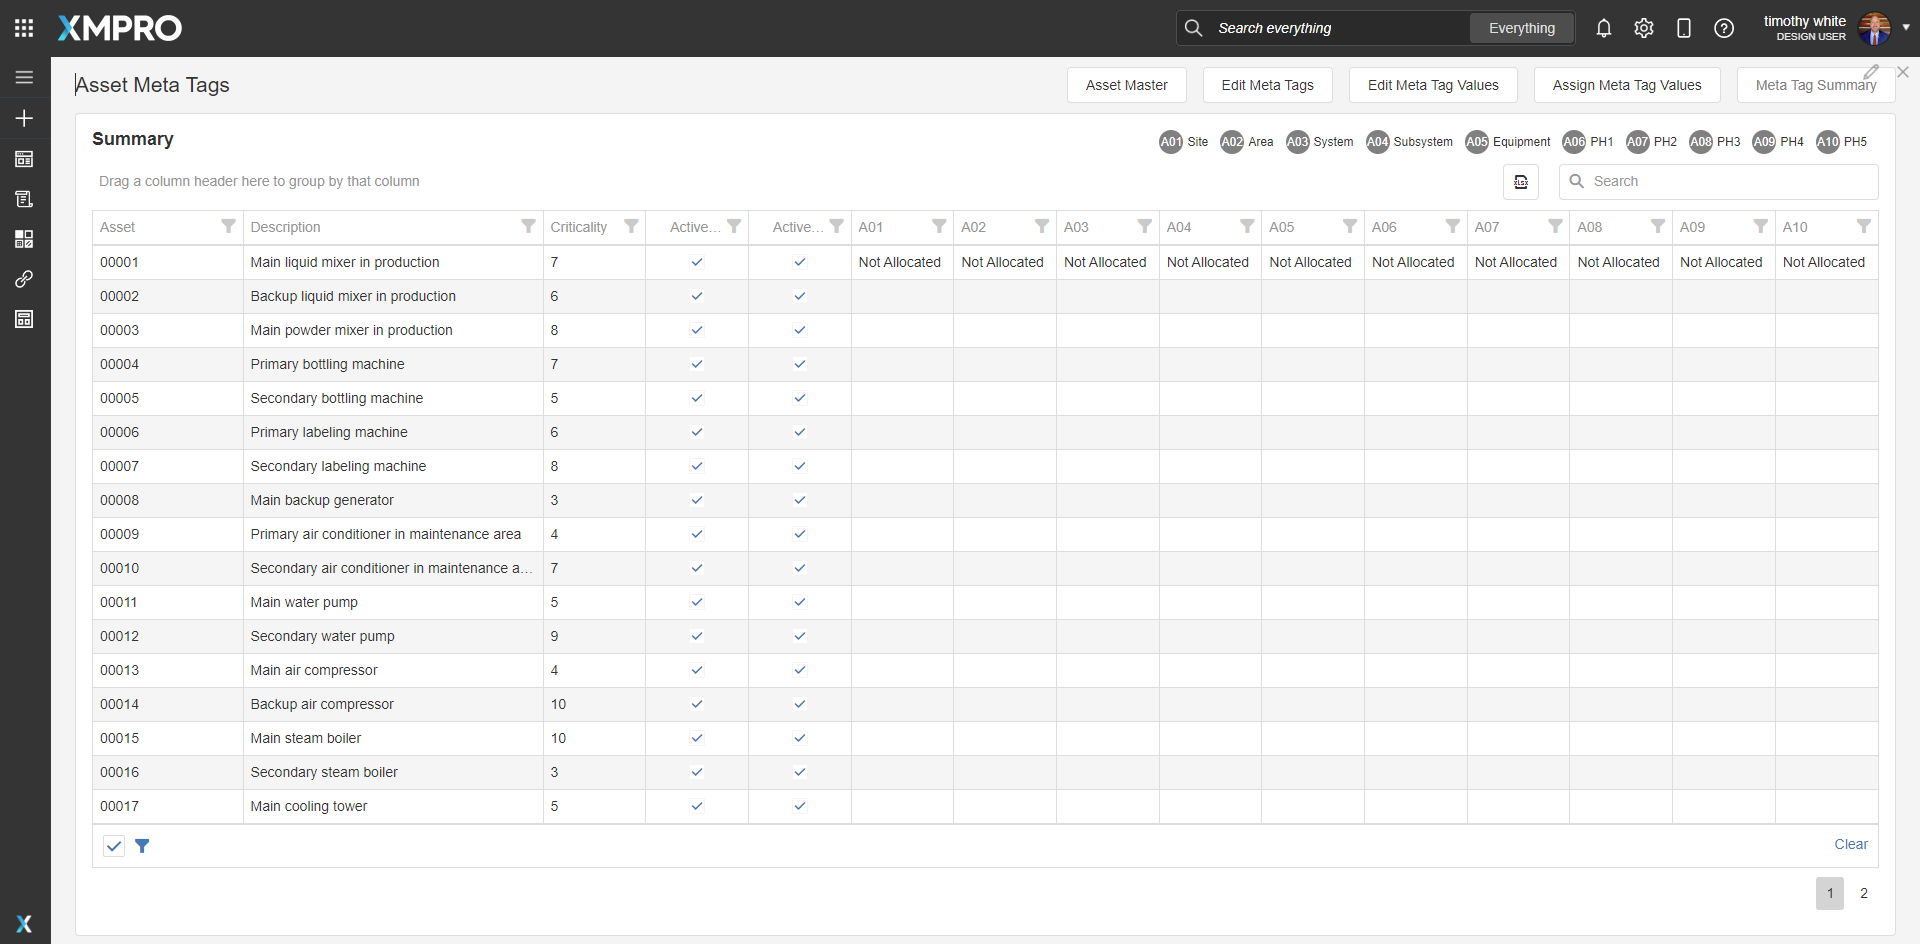Click the XMPRO logo
1920x944 pixels.
coord(120,28)
